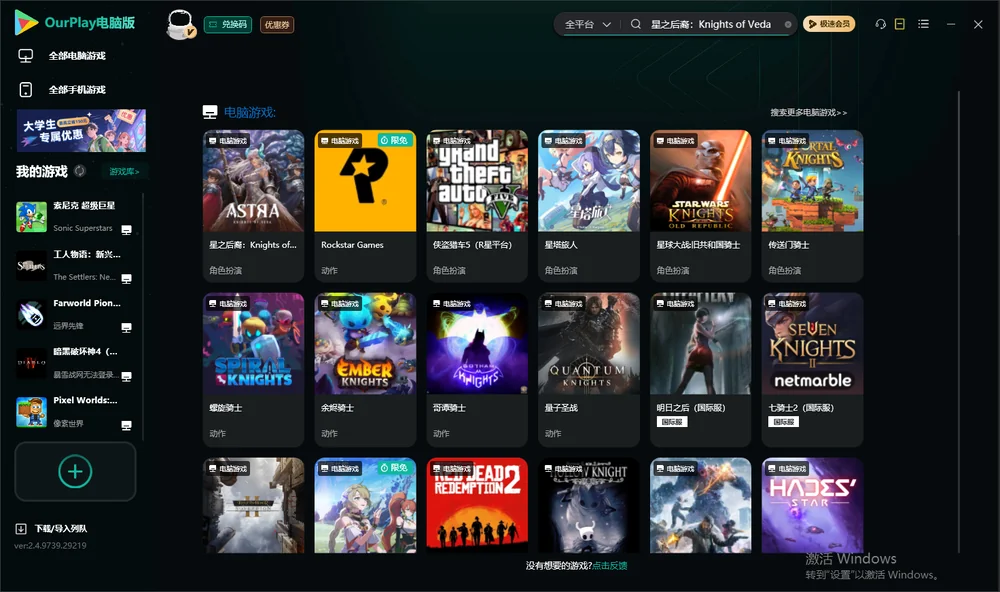Click the Sonic Superstars game icon
Viewport: 1000px width, 592px height.
(31, 217)
